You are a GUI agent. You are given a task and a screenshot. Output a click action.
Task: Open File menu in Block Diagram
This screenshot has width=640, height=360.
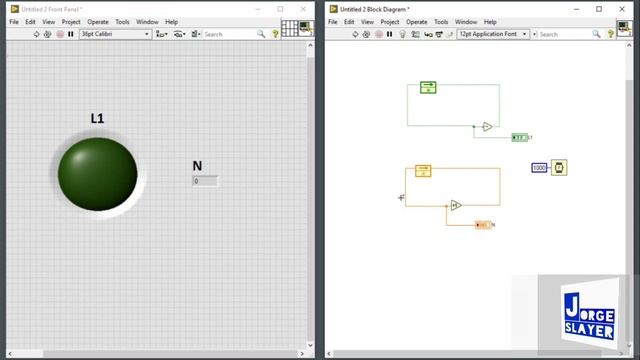(x=333, y=22)
